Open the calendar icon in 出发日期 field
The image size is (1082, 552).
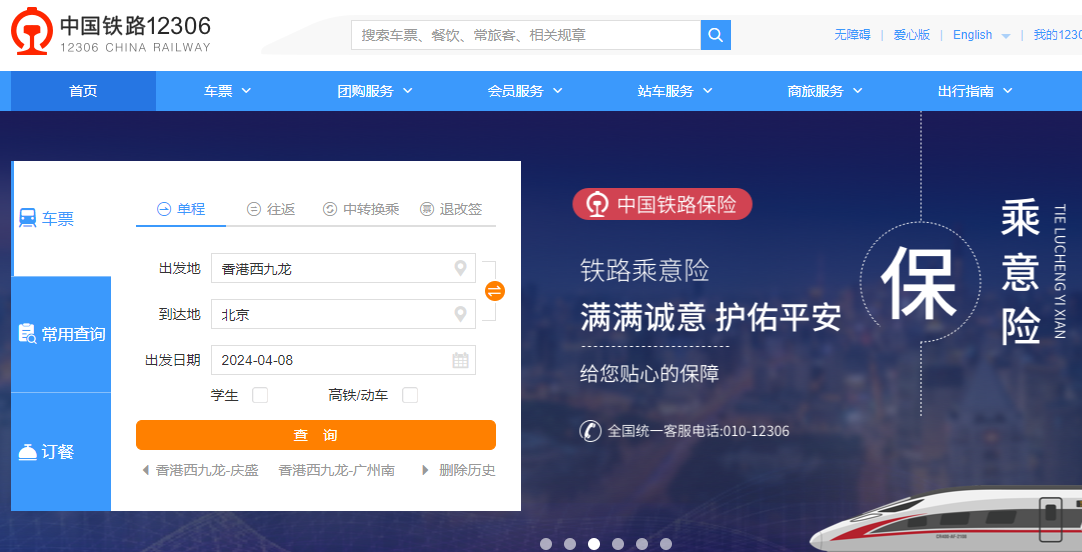pos(460,360)
